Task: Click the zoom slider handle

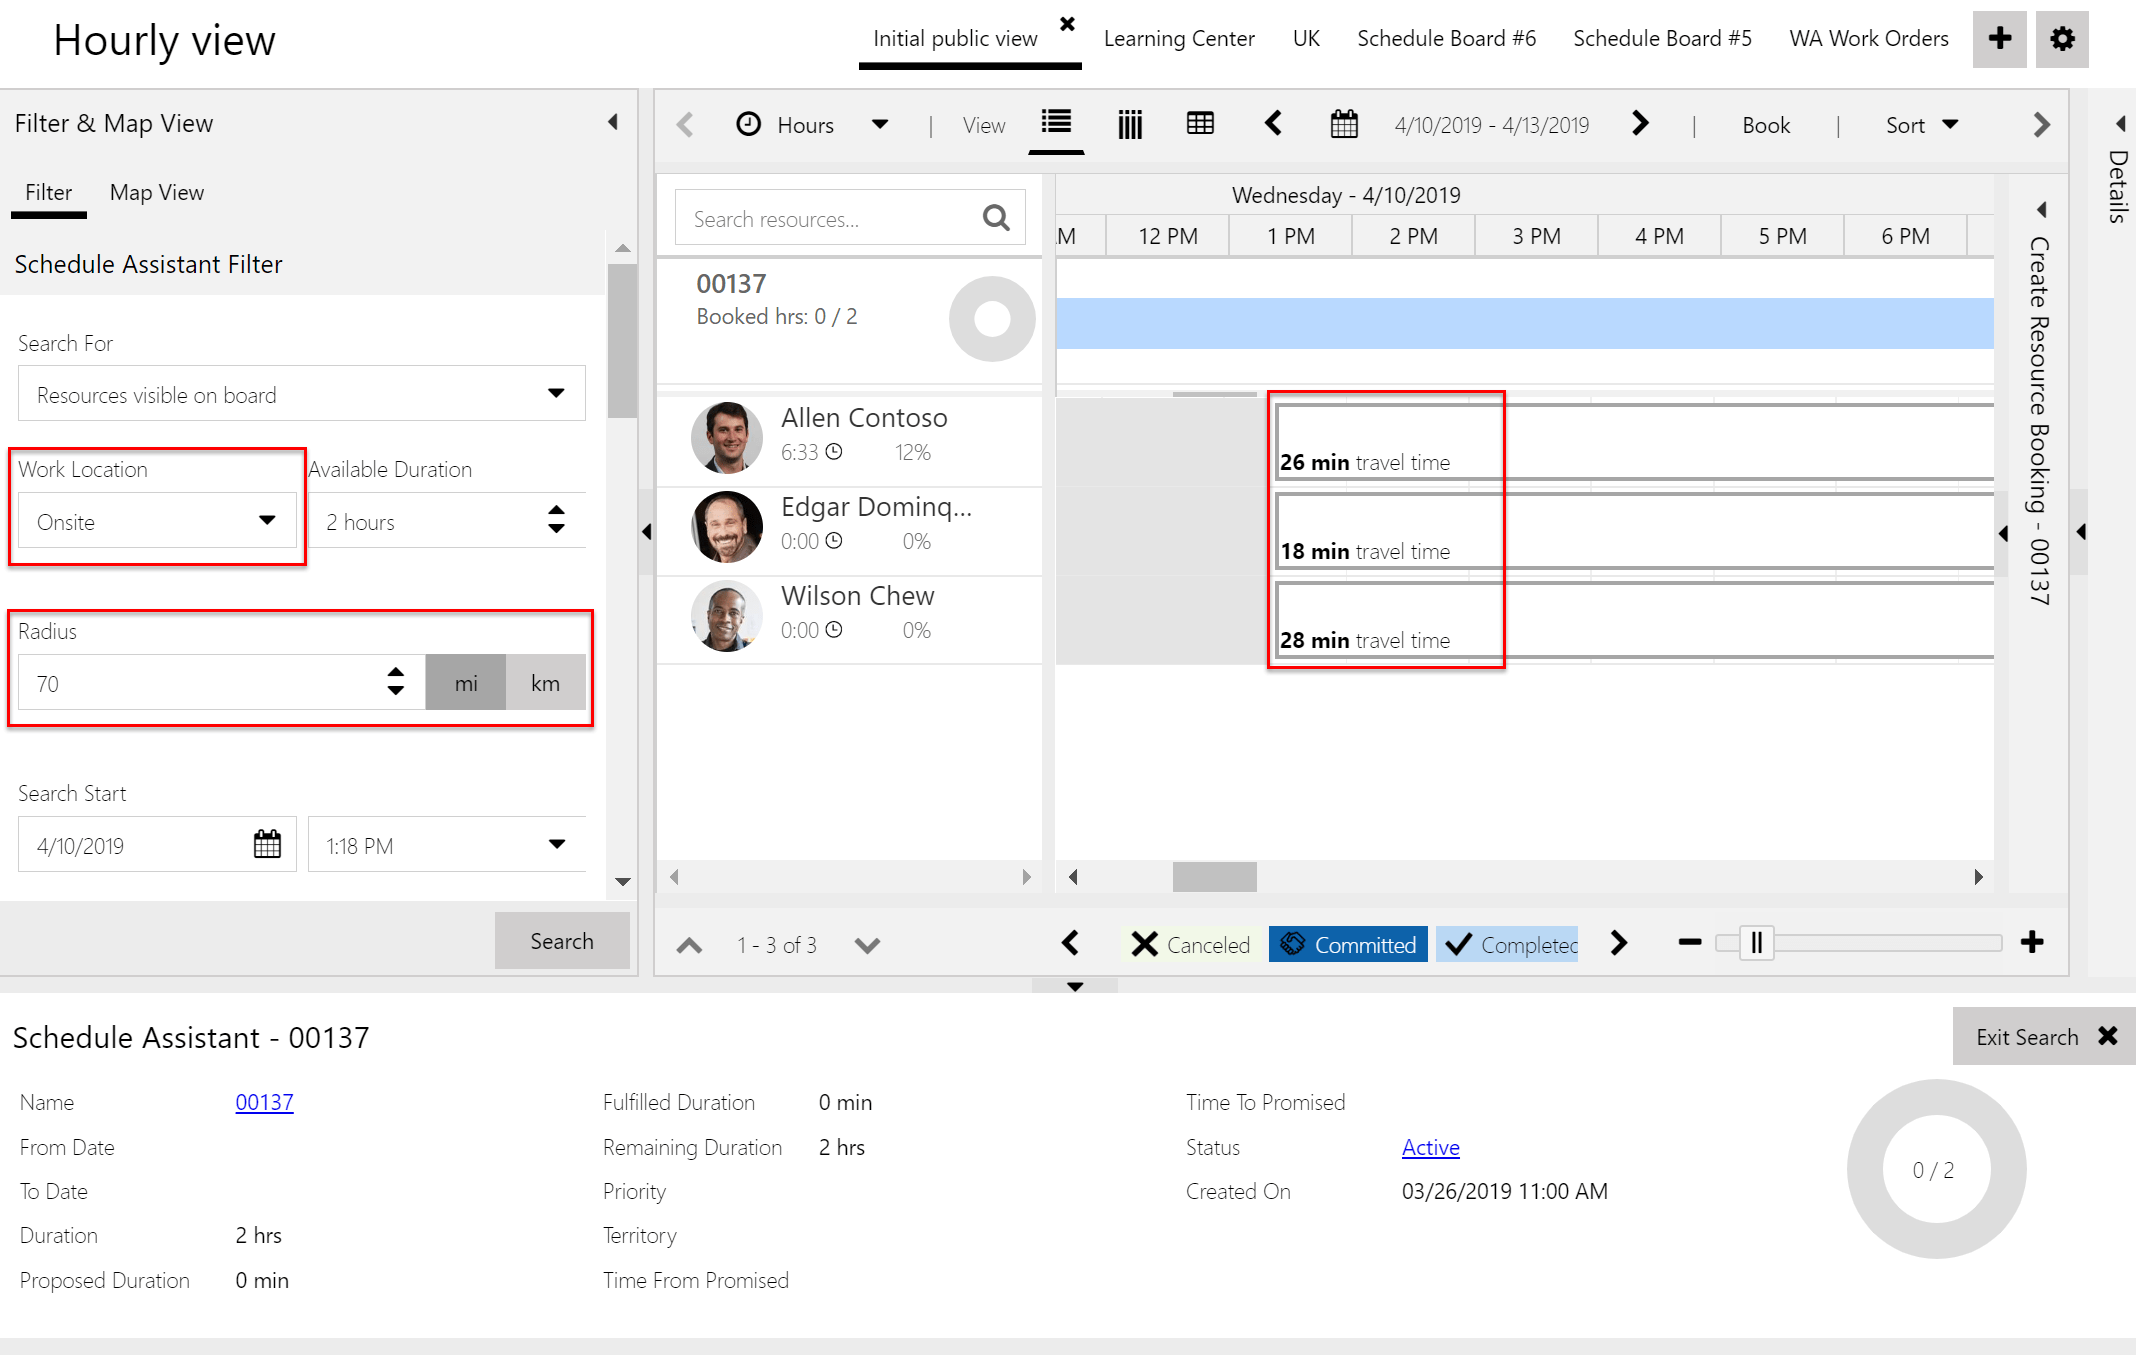Action: point(1757,942)
